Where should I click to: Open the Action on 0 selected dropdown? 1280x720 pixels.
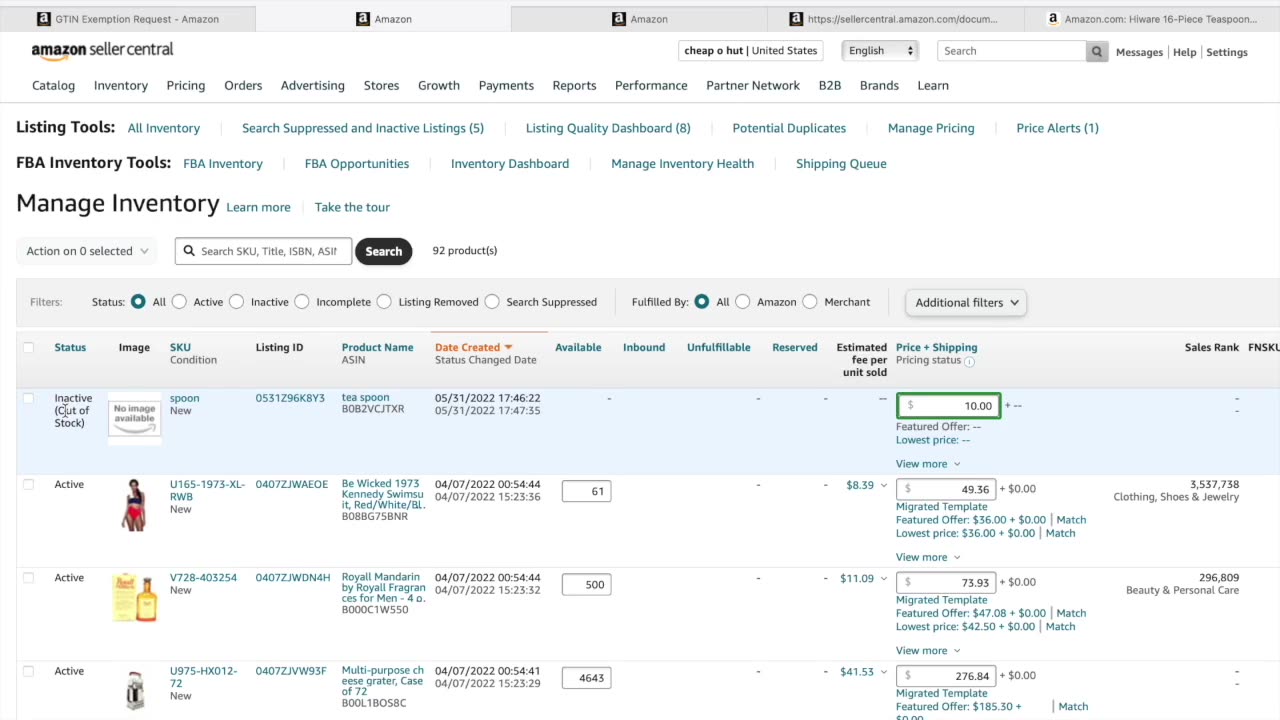click(87, 251)
